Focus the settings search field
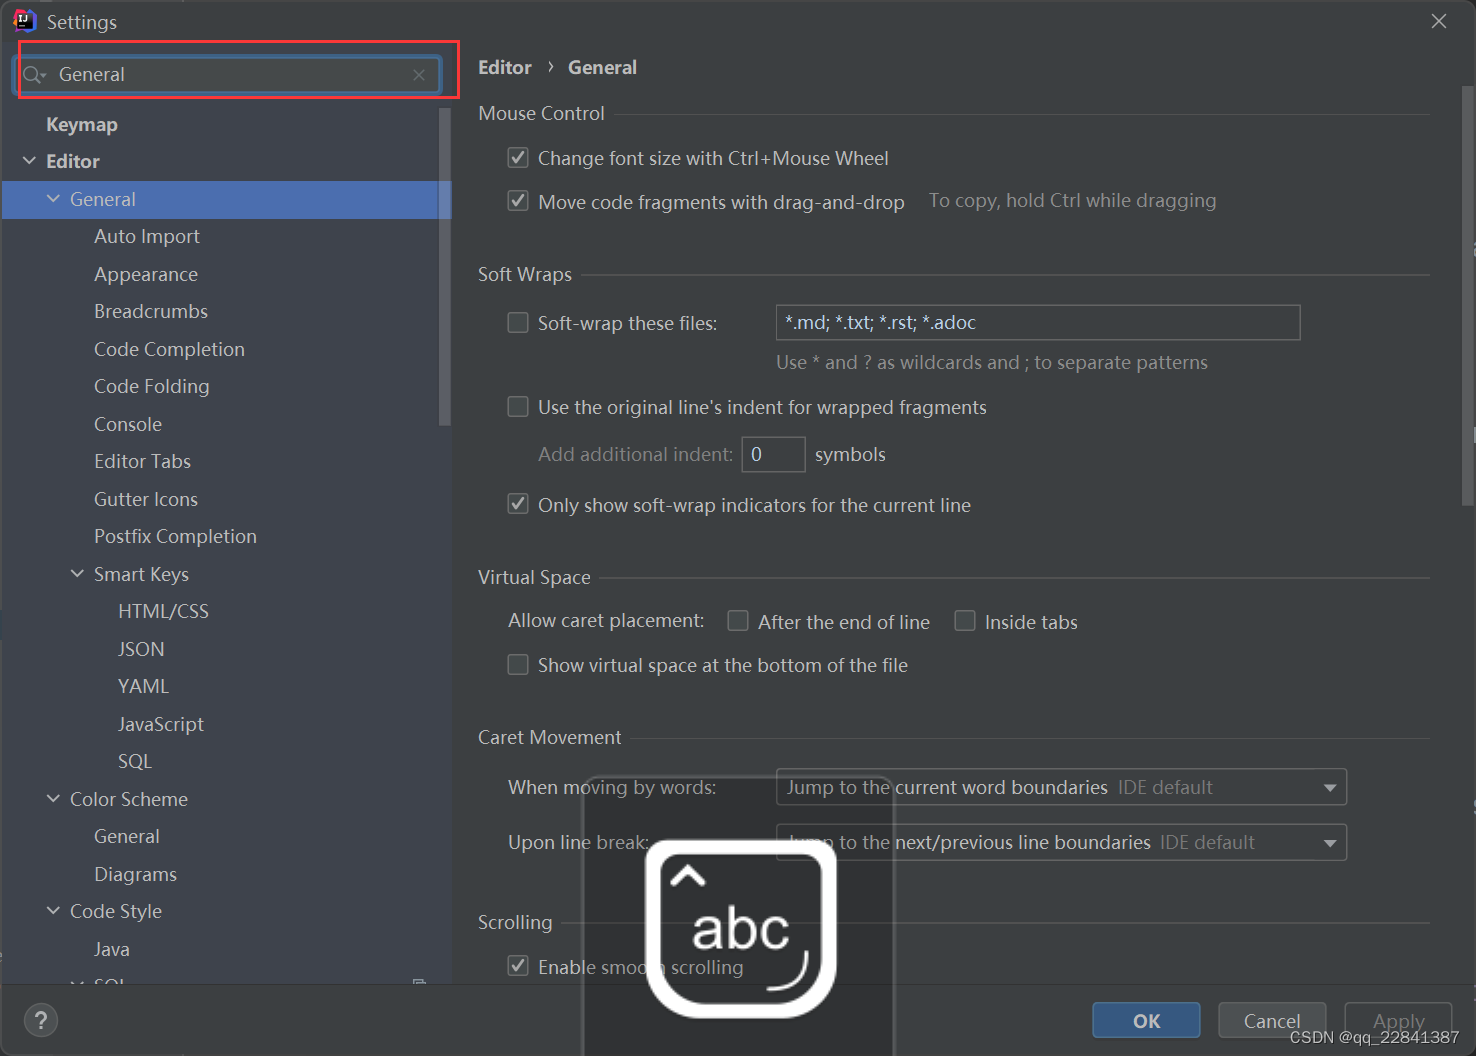 pyautogui.click(x=230, y=75)
